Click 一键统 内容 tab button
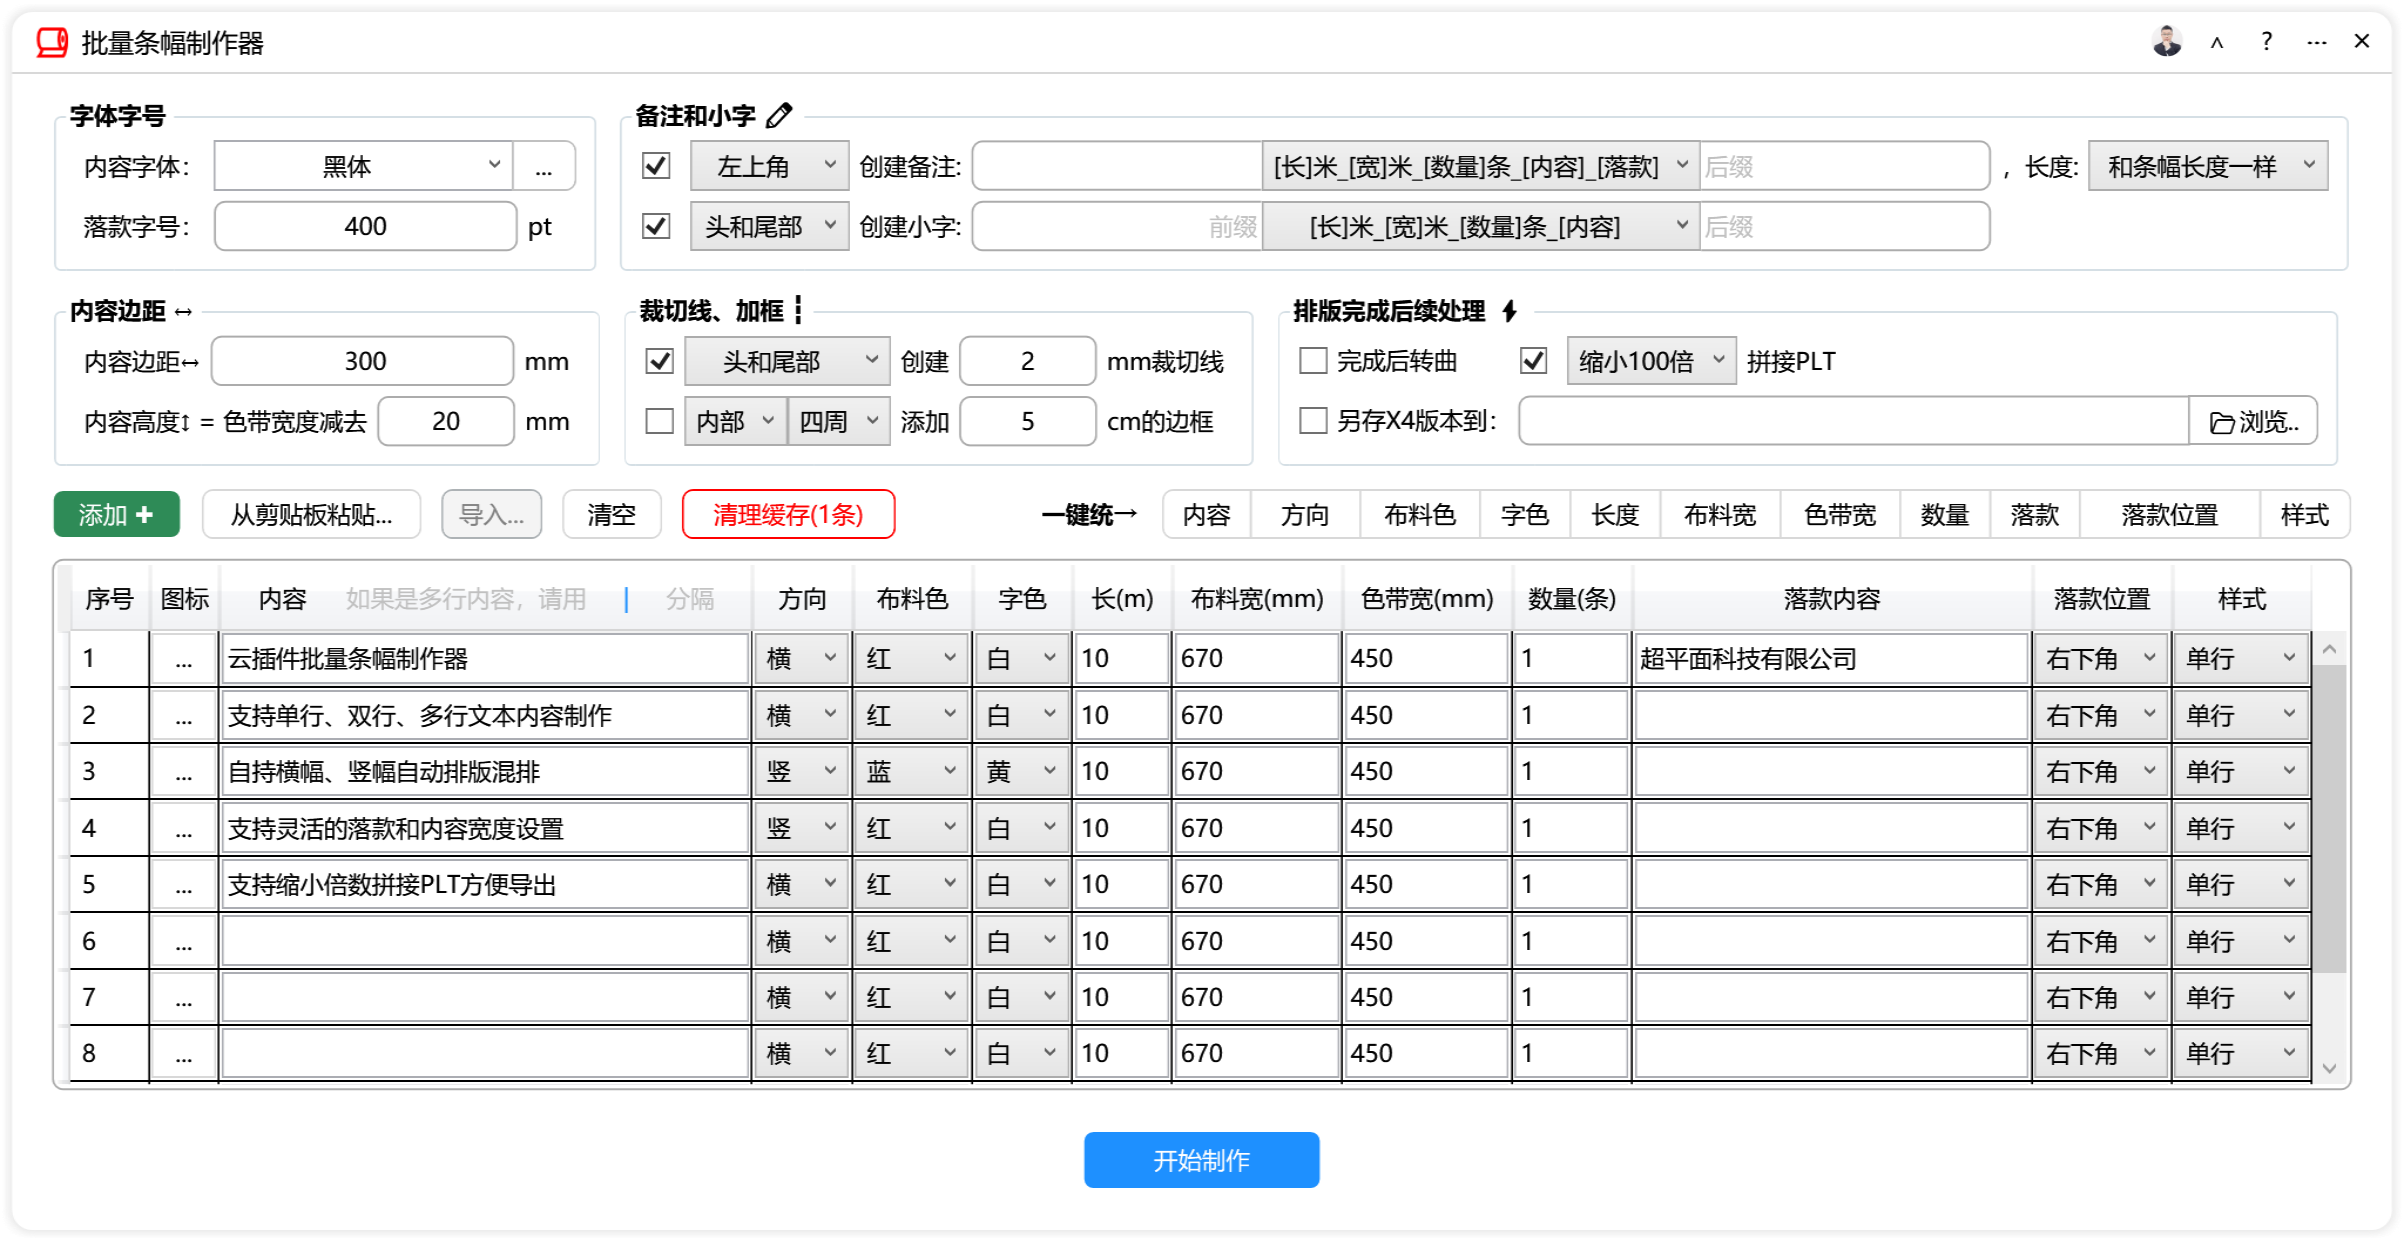This screenshot has height=1242, width=2404. coord(1206,515)
